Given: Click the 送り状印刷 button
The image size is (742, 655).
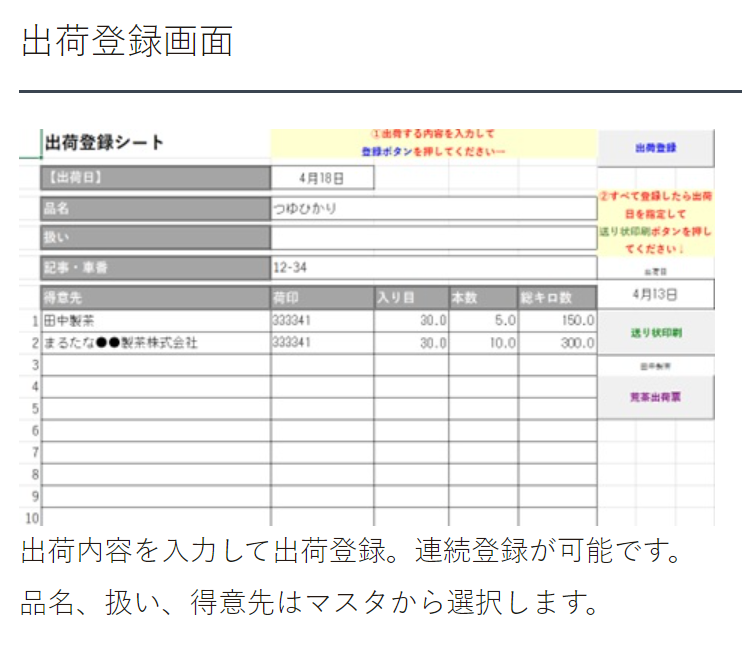Looking at the screenshot, I should 655,332.
